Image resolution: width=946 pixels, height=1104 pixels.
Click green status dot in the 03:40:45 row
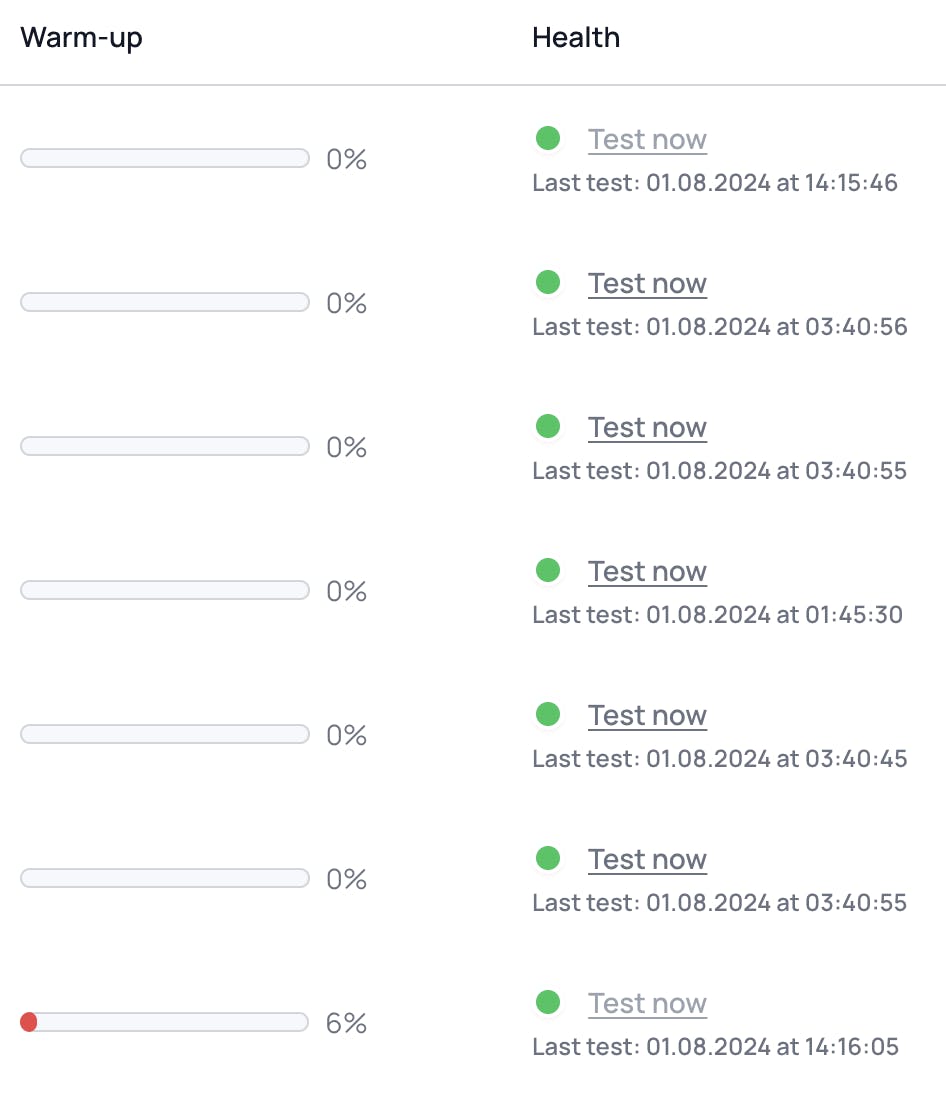tap(548, 714)
